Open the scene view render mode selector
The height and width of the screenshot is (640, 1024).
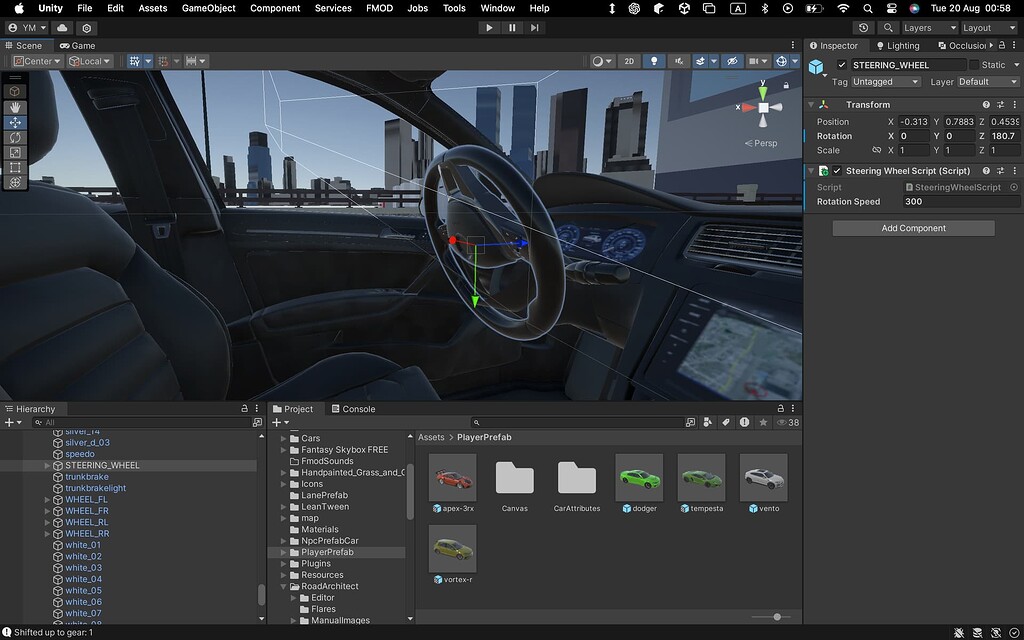pyautogui.click(x=600, y=61)
